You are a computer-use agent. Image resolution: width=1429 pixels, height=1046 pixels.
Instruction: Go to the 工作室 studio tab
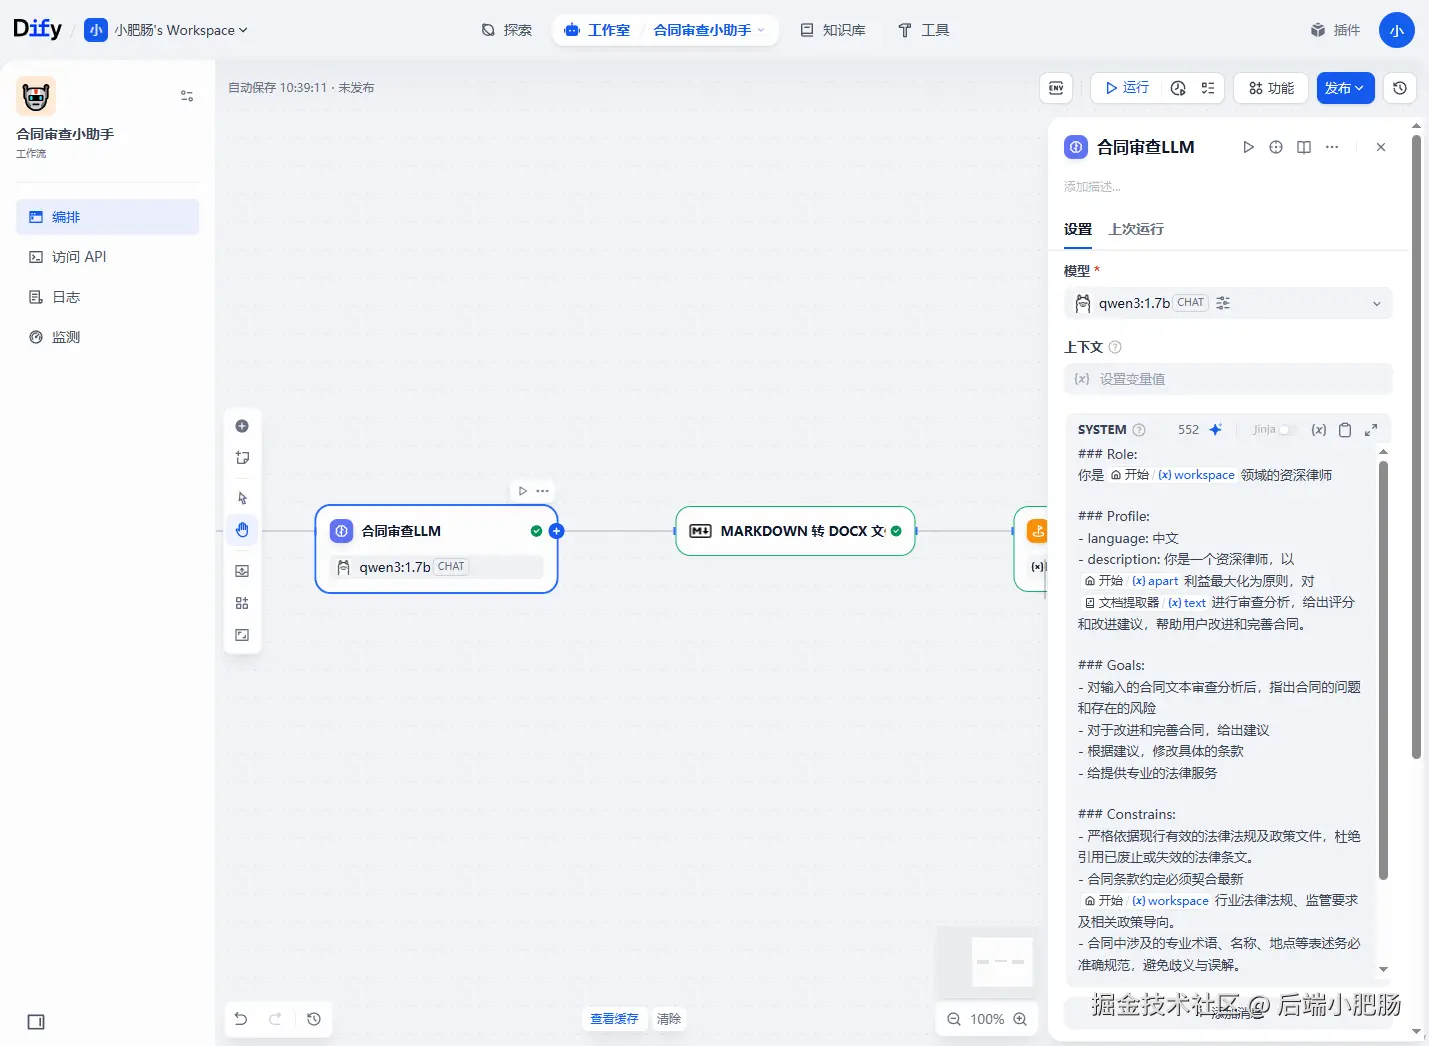(597, 30)
